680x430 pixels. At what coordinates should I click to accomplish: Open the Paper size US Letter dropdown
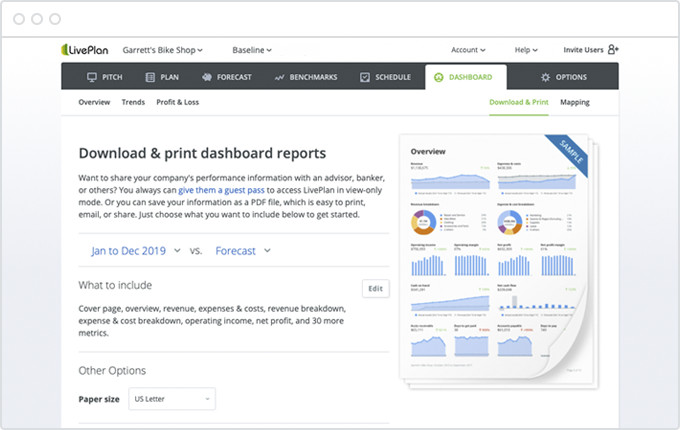pos(172,399)
